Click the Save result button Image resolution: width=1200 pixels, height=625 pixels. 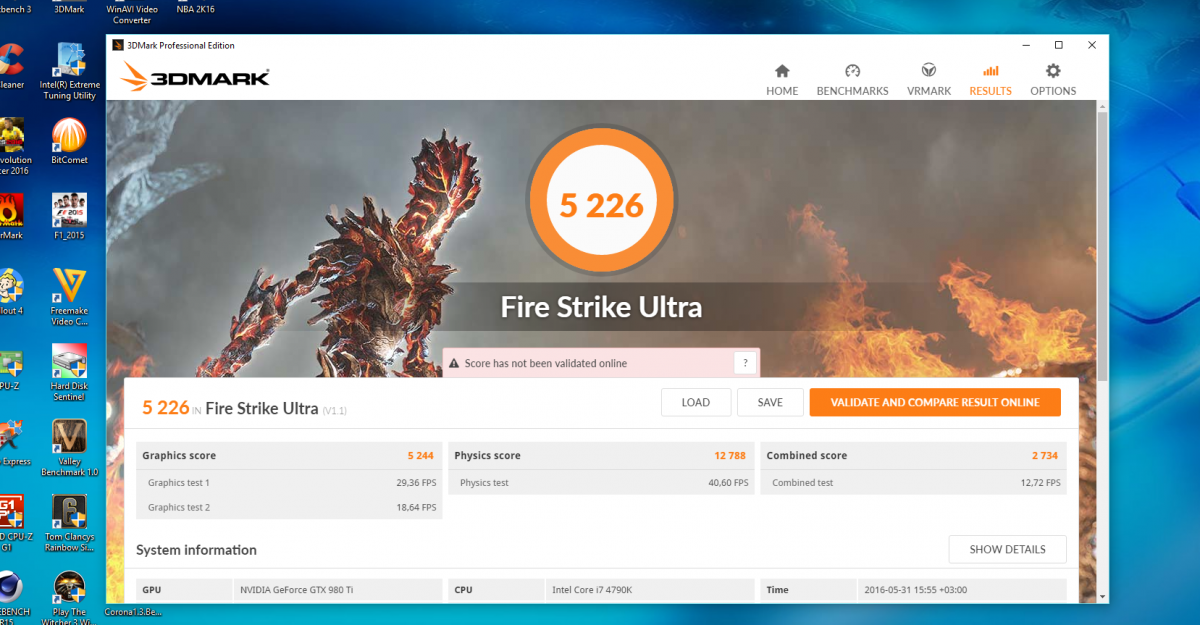(x=770, y=402)
